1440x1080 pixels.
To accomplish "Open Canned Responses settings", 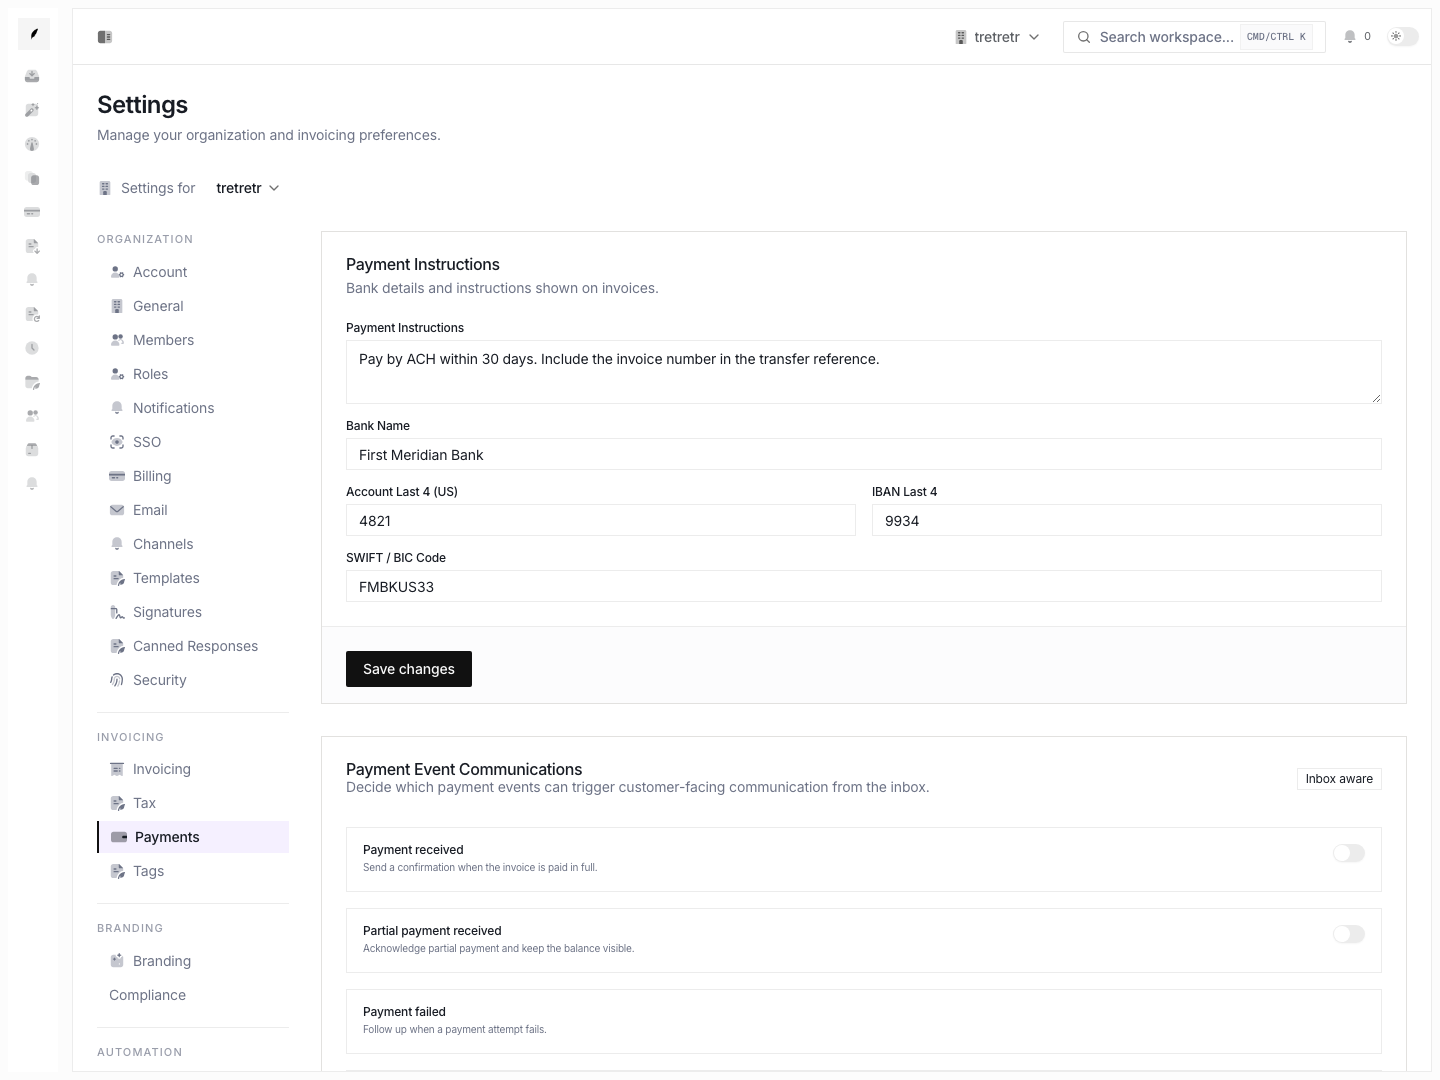I will point(193,646).
